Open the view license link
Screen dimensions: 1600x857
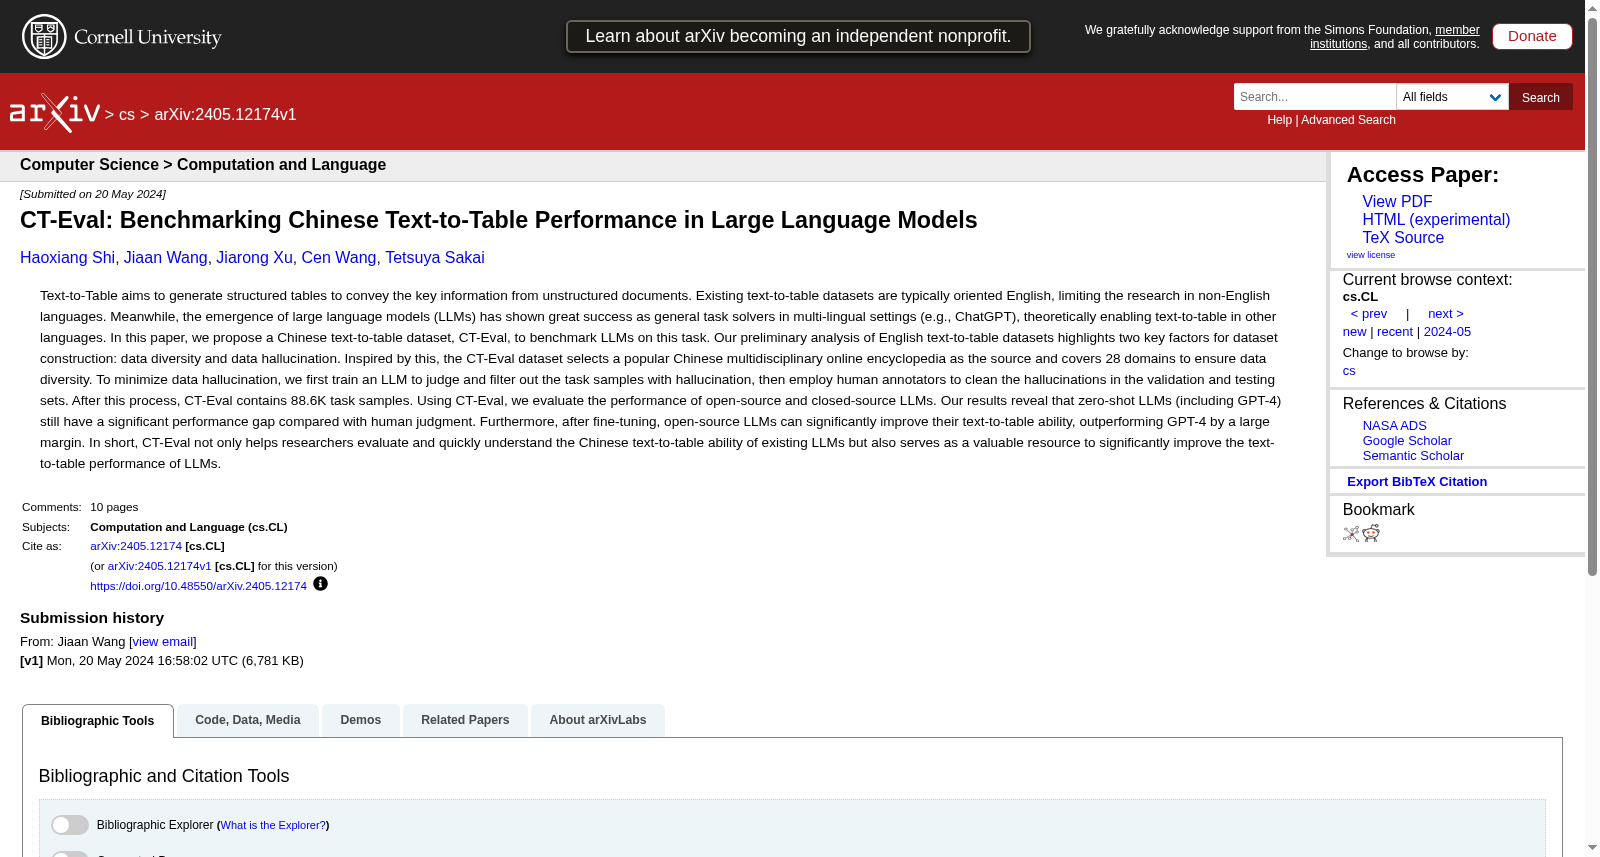(1371, 255)
